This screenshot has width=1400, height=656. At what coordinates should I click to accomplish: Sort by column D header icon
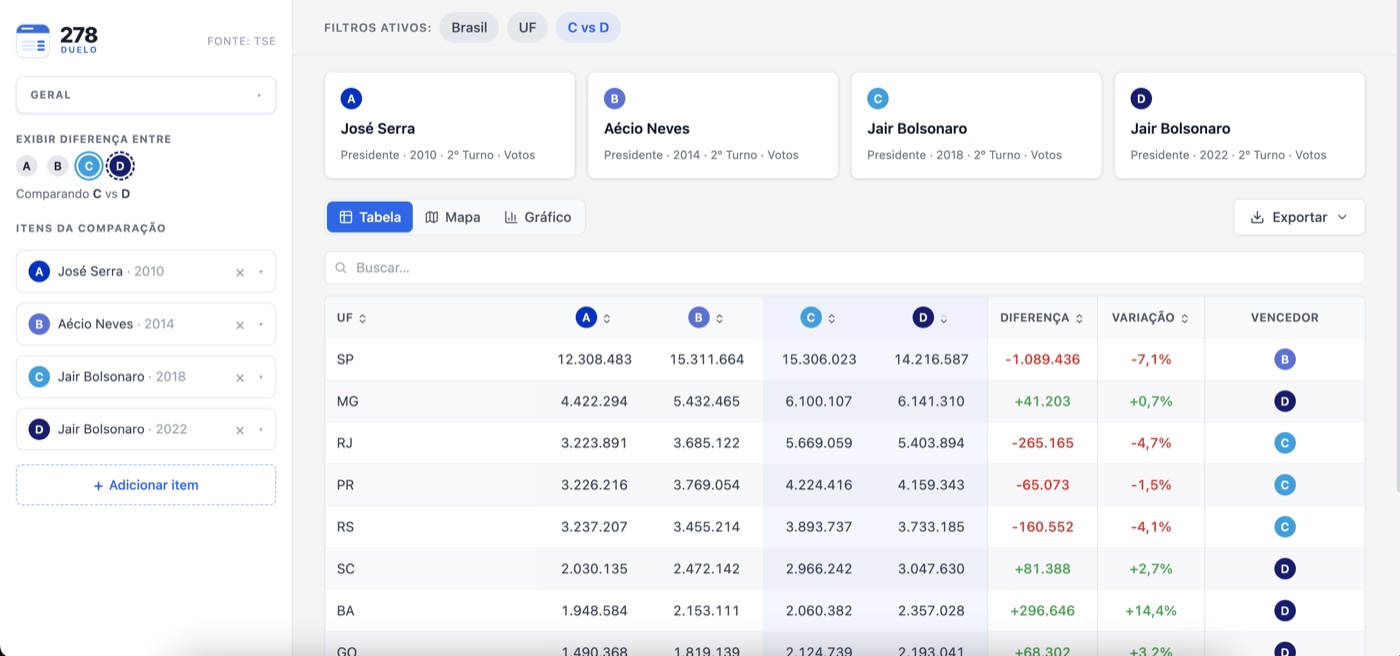[x=923, y=318]
